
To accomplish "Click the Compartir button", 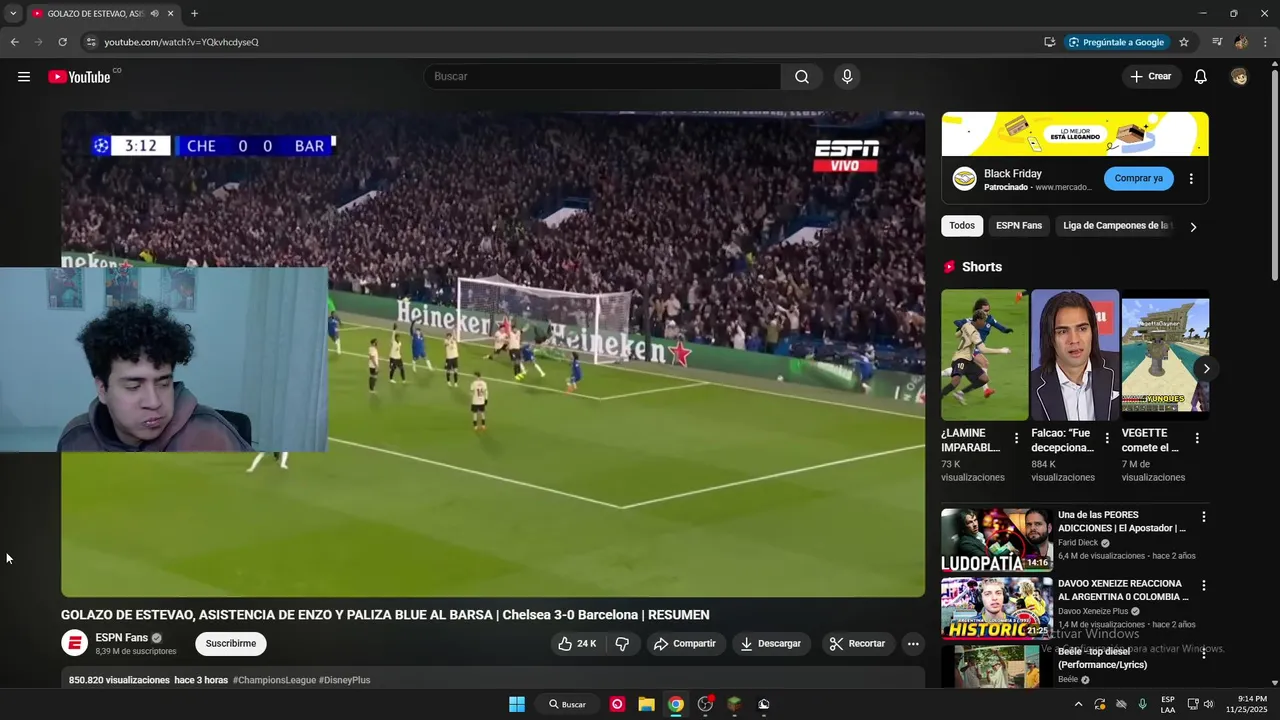I will (685, 644).
